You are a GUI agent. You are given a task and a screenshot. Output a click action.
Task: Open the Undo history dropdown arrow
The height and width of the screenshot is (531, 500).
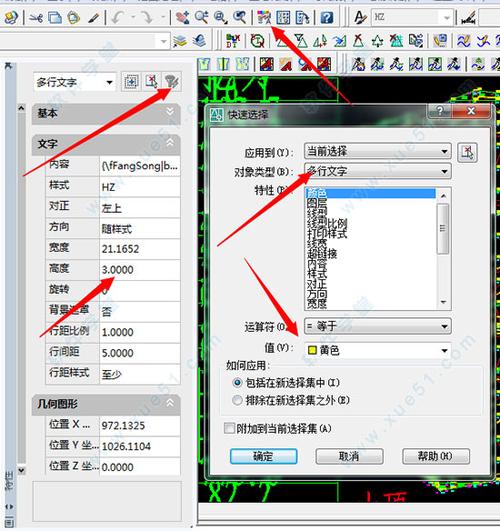(133, 17)
